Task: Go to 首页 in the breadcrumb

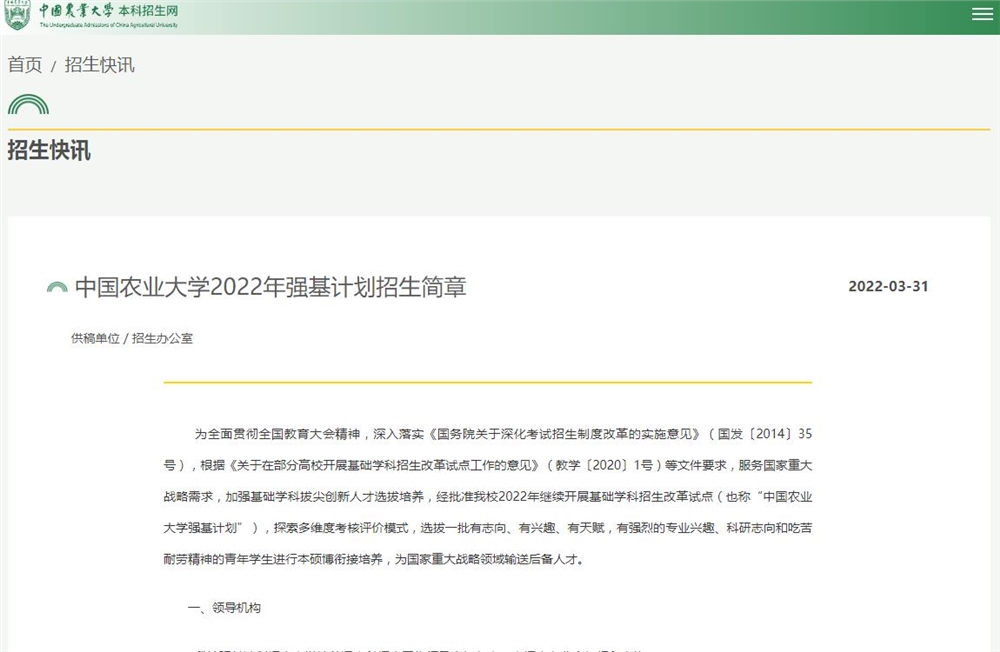Action: [x=25, y=64]
